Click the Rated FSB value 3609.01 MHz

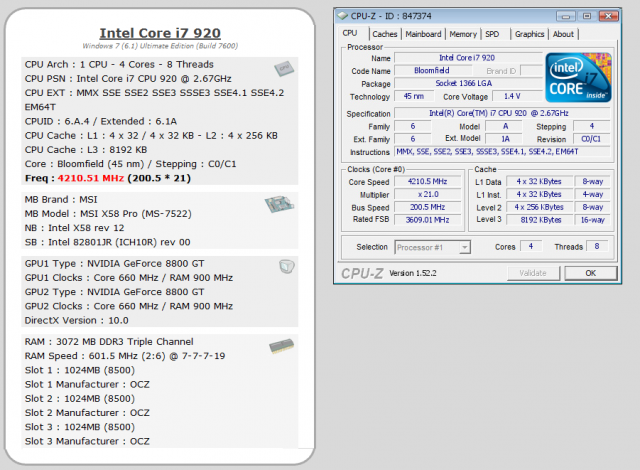428,220
